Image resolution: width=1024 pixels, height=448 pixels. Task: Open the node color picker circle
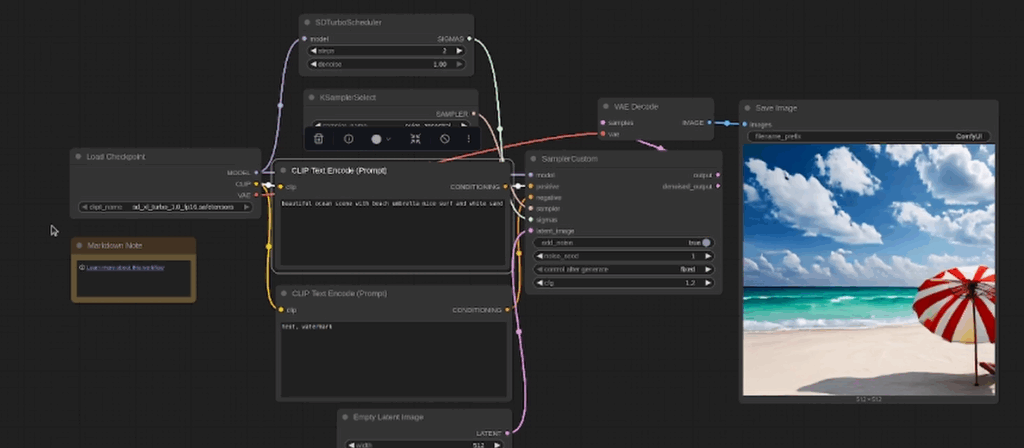377,139
